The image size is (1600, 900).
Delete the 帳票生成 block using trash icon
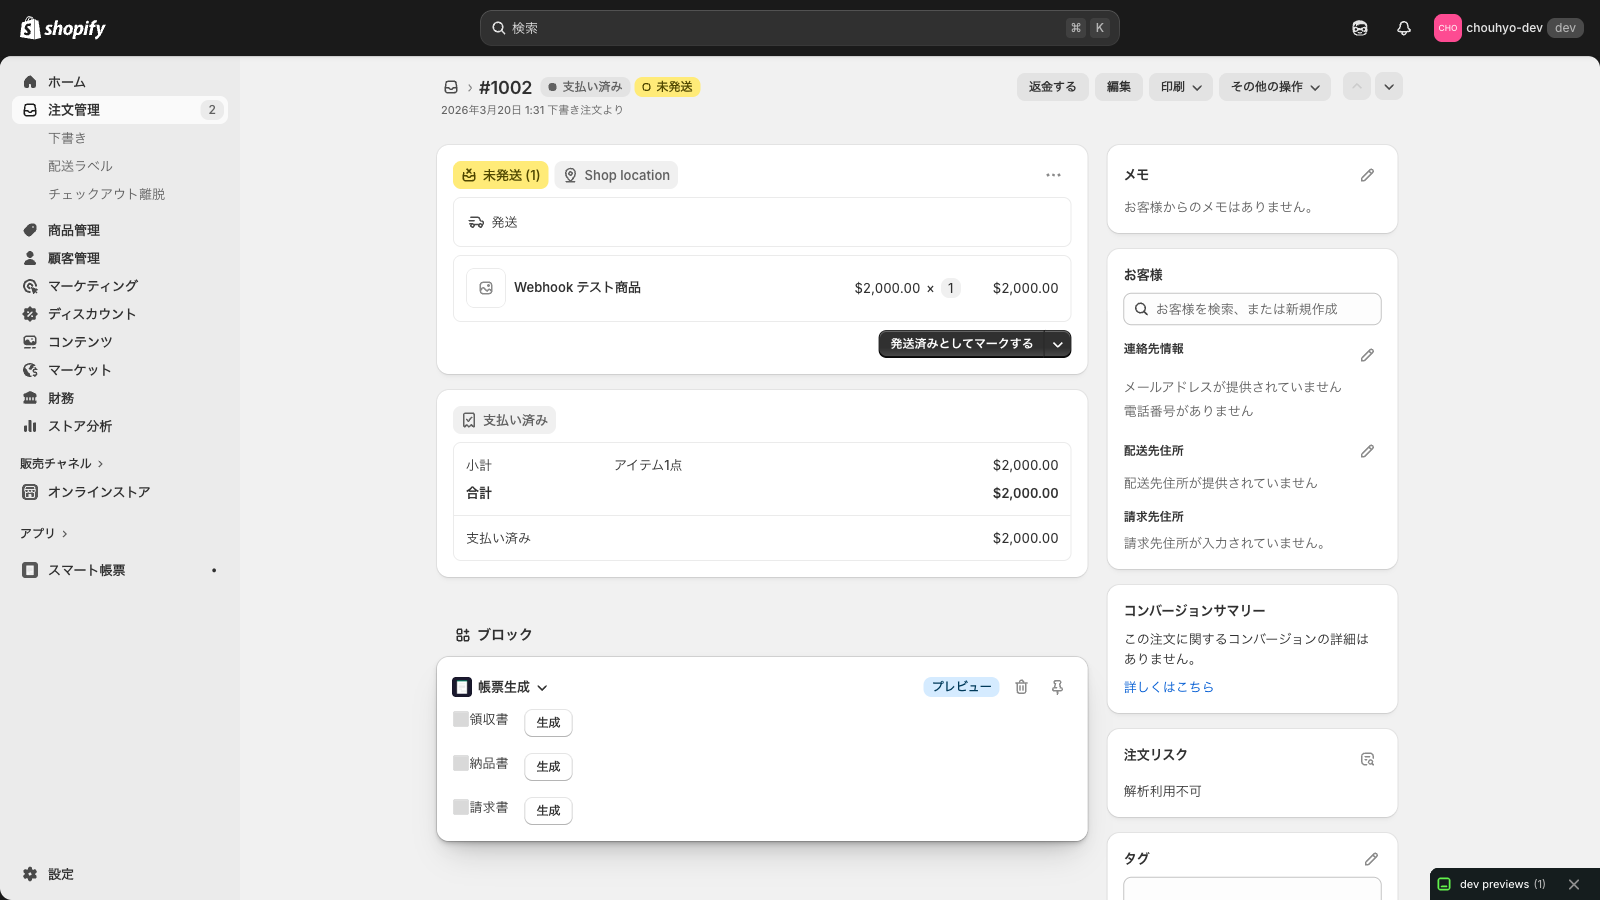coord(1021,687)
